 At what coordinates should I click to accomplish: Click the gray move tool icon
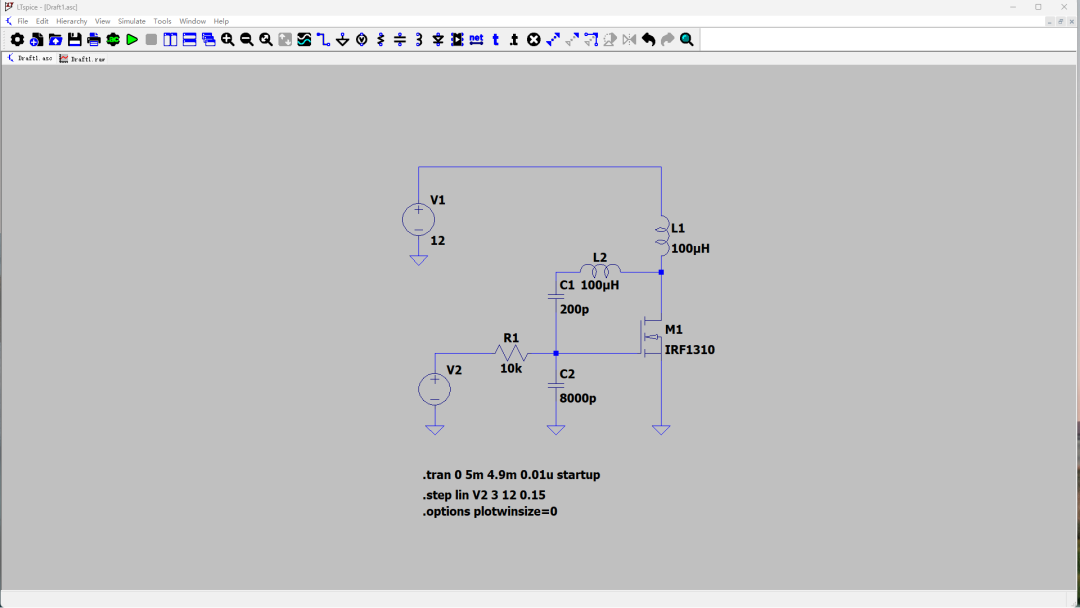[x=572, y=40]
